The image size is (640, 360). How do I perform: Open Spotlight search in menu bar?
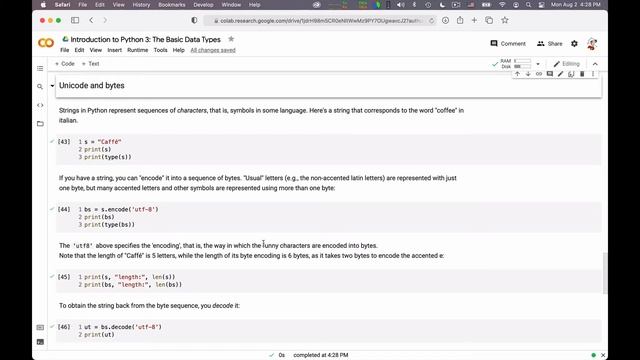[x=529, y=5]
